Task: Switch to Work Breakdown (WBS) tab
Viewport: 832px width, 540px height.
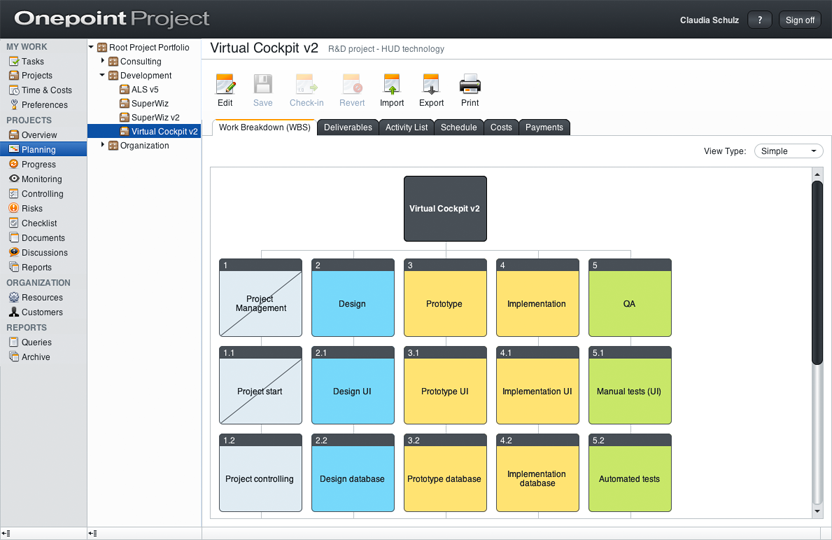Action: [264, 127]
